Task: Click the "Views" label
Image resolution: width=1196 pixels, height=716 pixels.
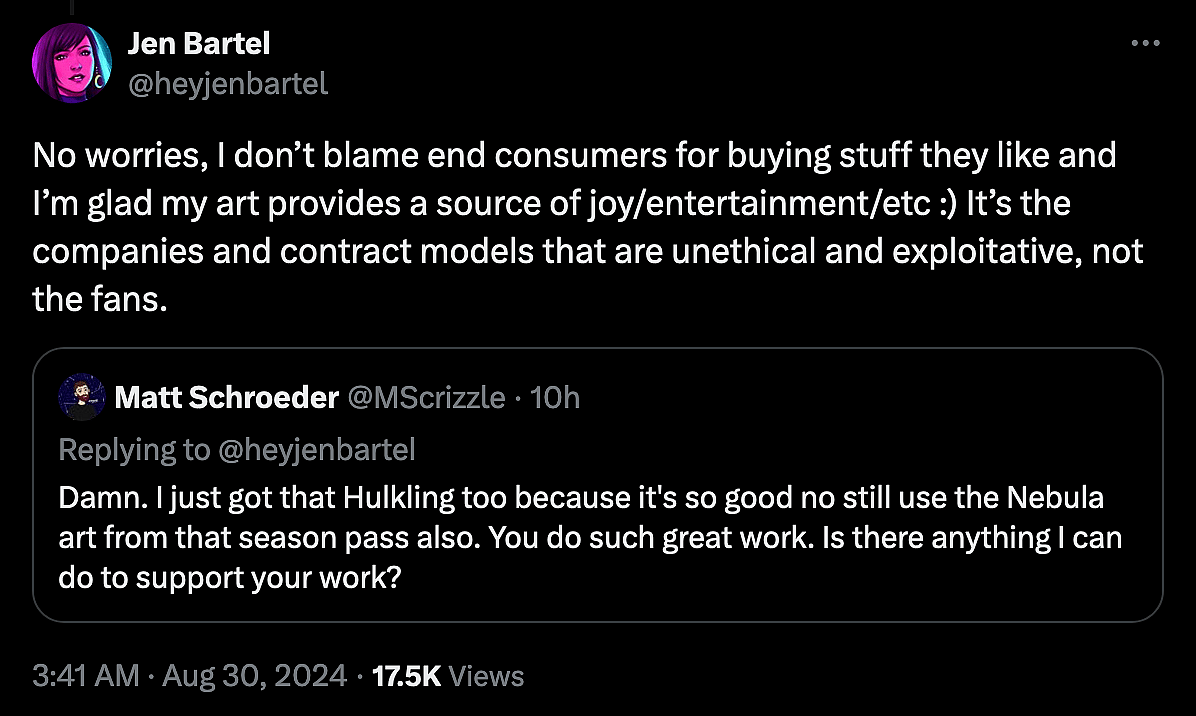Action: point(485,676)
